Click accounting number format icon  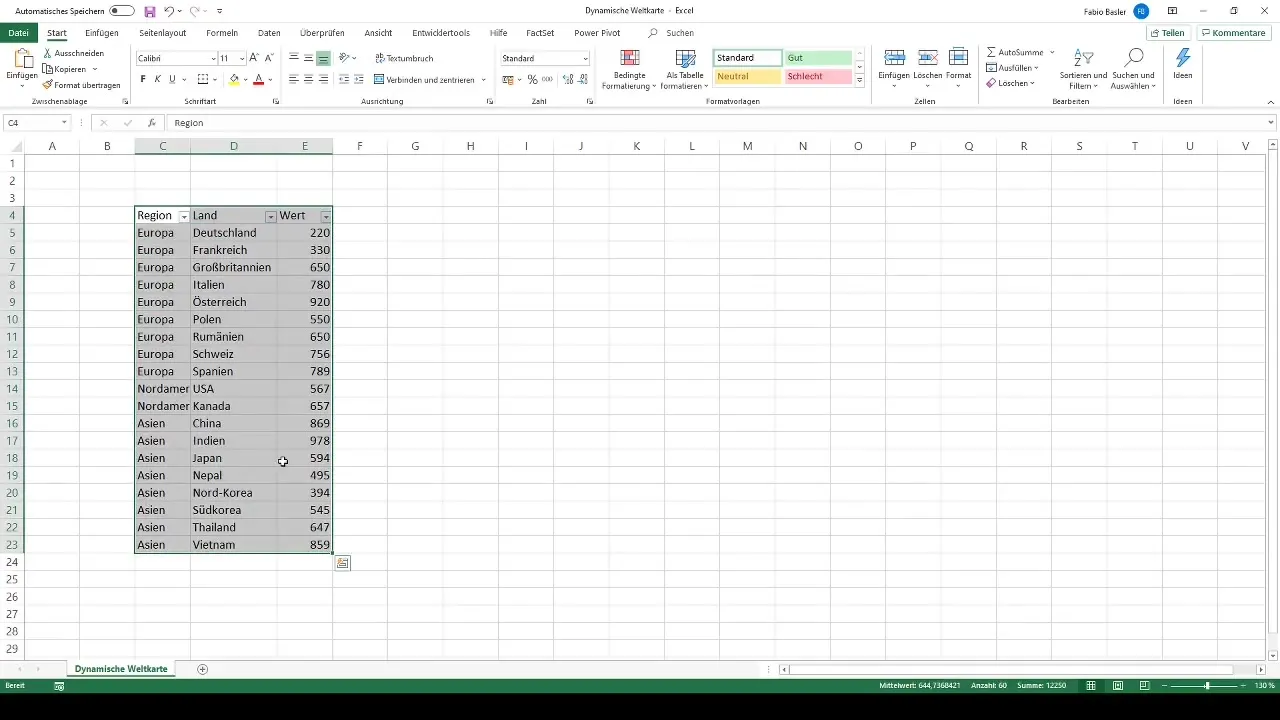(x=508, y=79)
